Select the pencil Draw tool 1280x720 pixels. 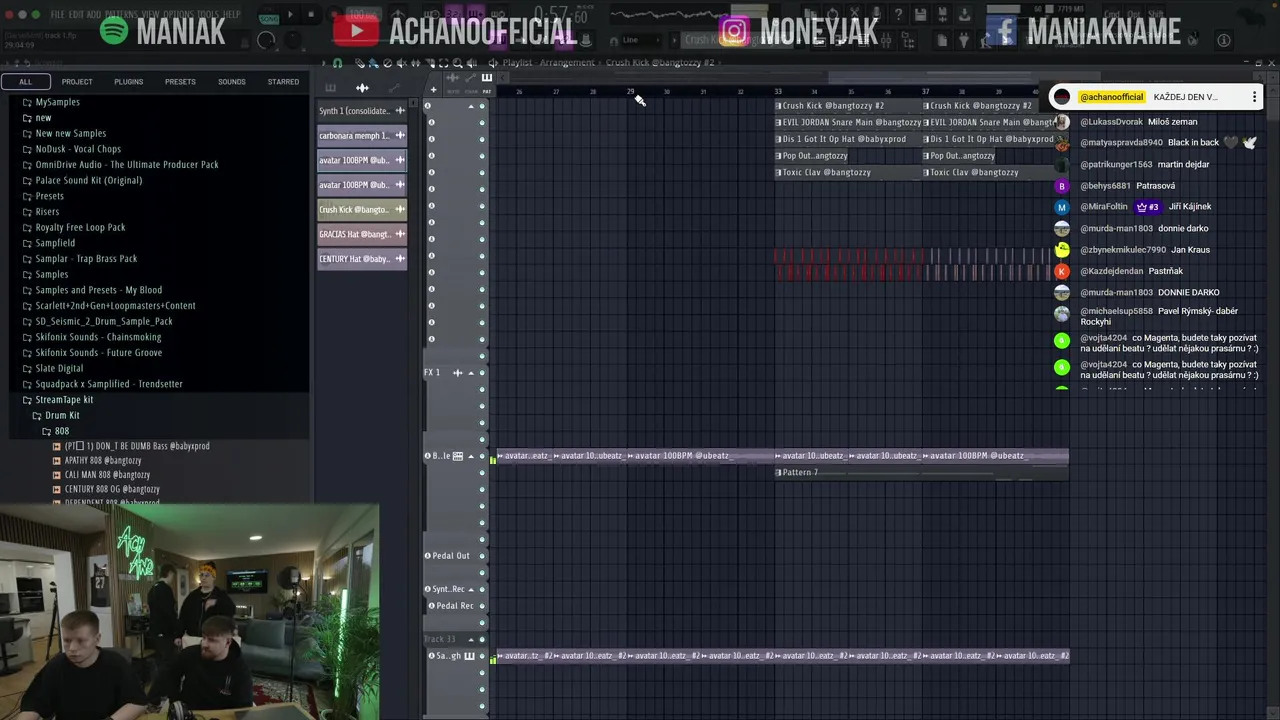tap(360, 62)
